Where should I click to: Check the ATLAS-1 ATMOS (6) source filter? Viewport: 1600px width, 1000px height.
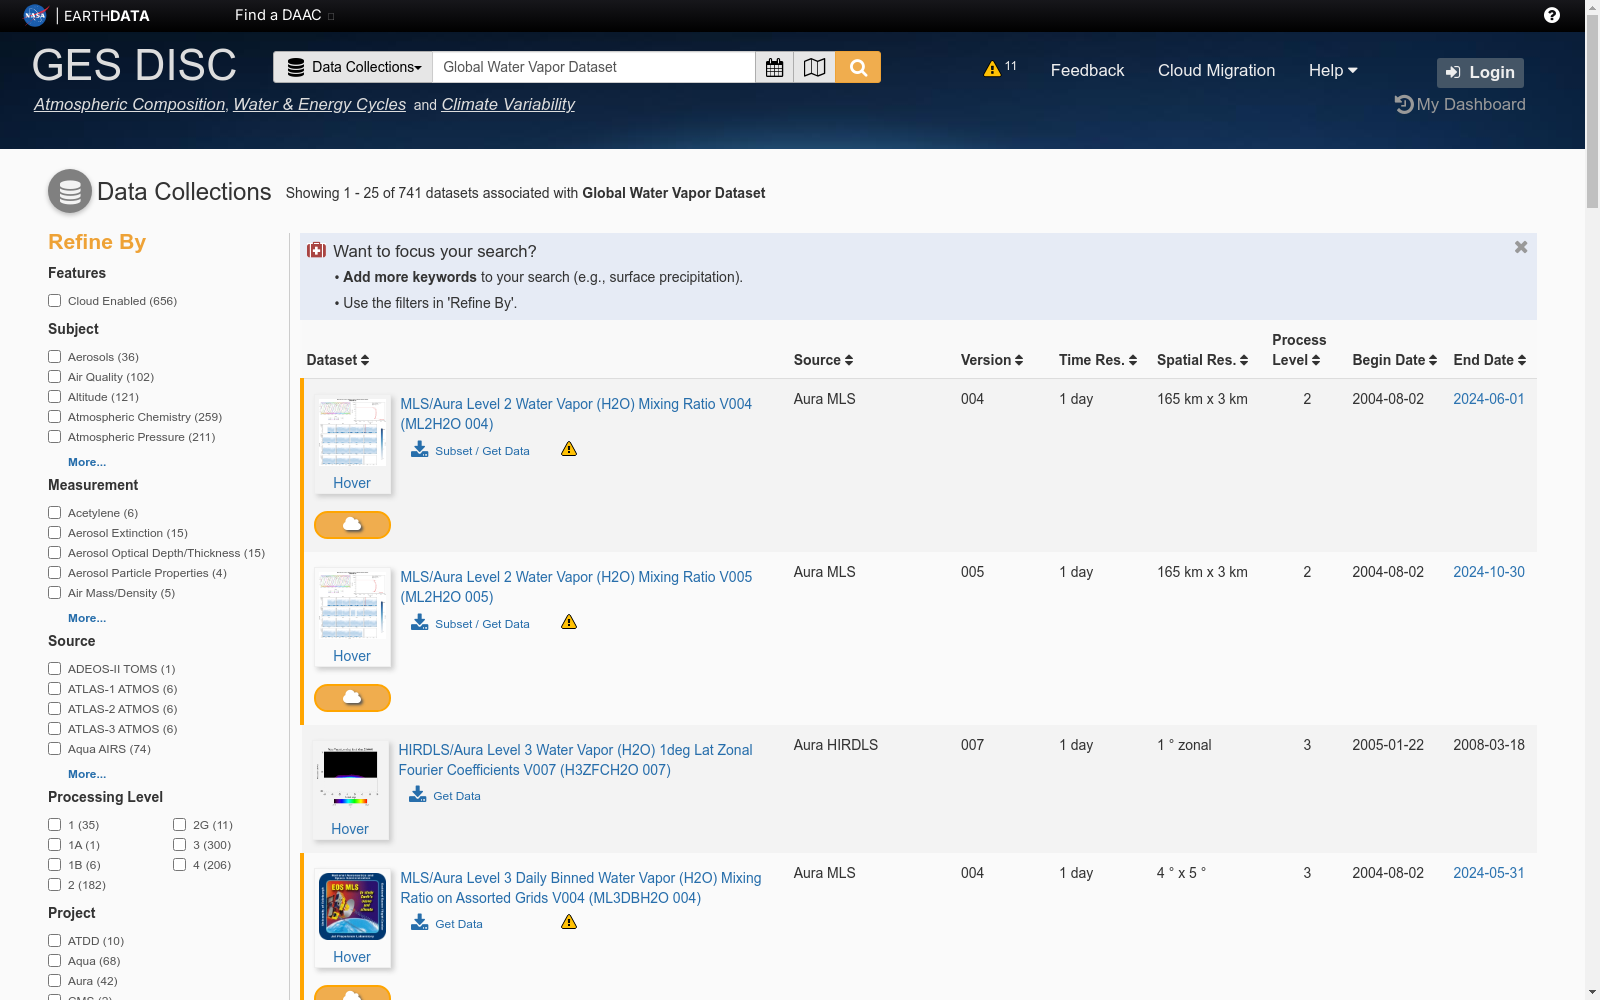click(x=55, y=689)
